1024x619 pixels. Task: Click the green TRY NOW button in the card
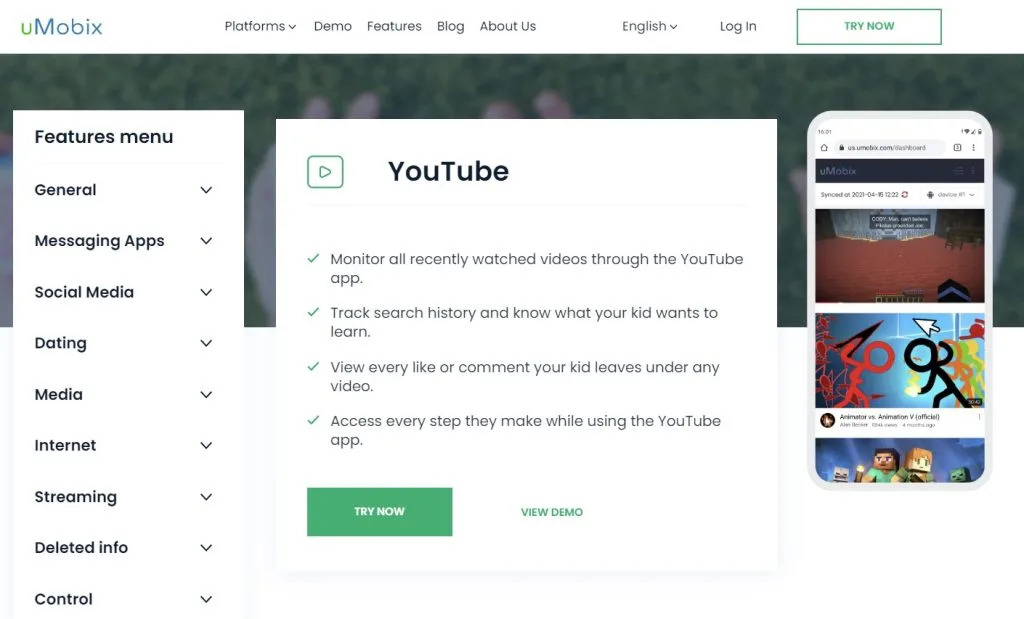pyautogui.click(x=379, y=511)
